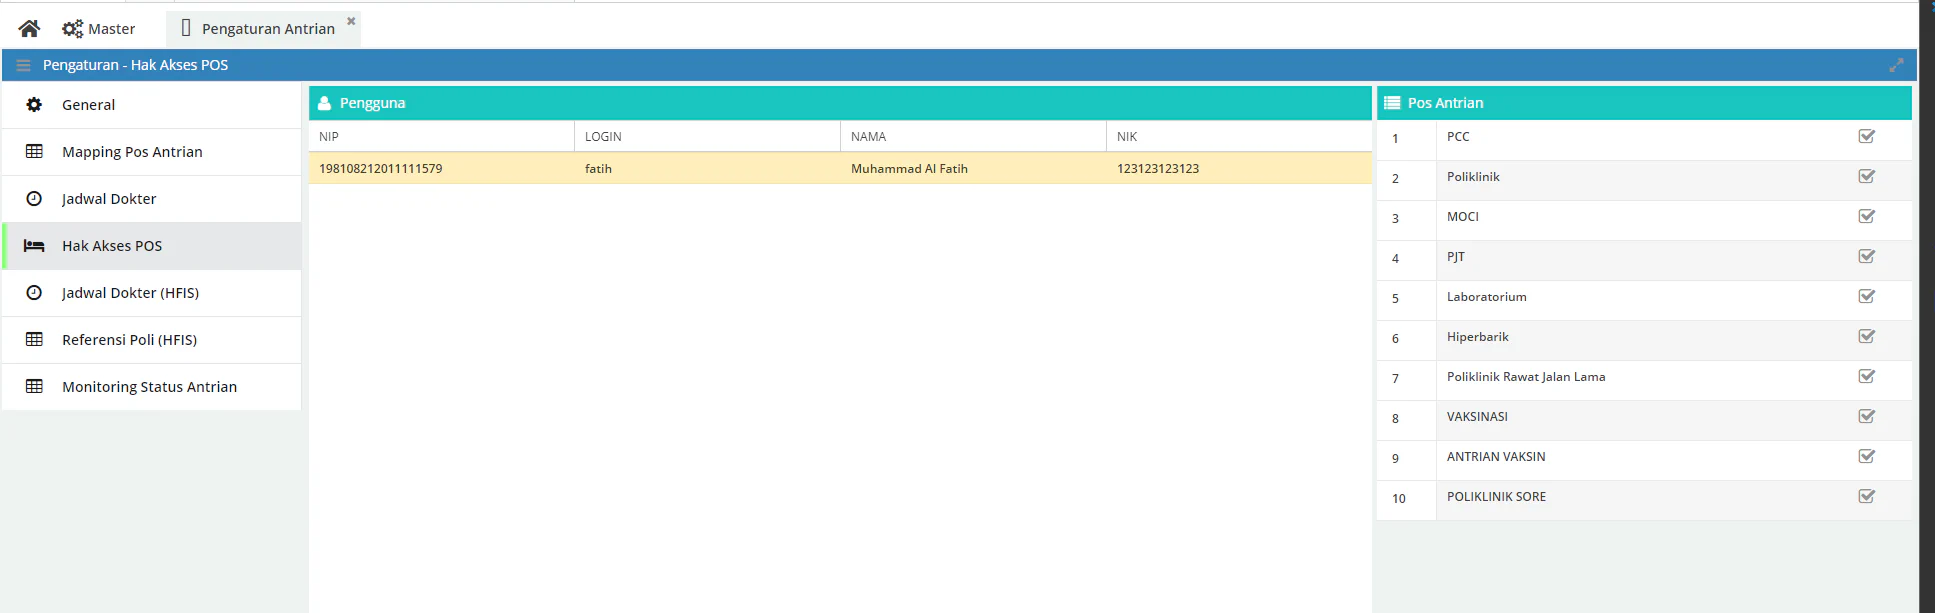Click clock icon beside Jadwal Dokter (HFIS)
Viewport: 1935px width, 613px height.
(x=34, y=293)
